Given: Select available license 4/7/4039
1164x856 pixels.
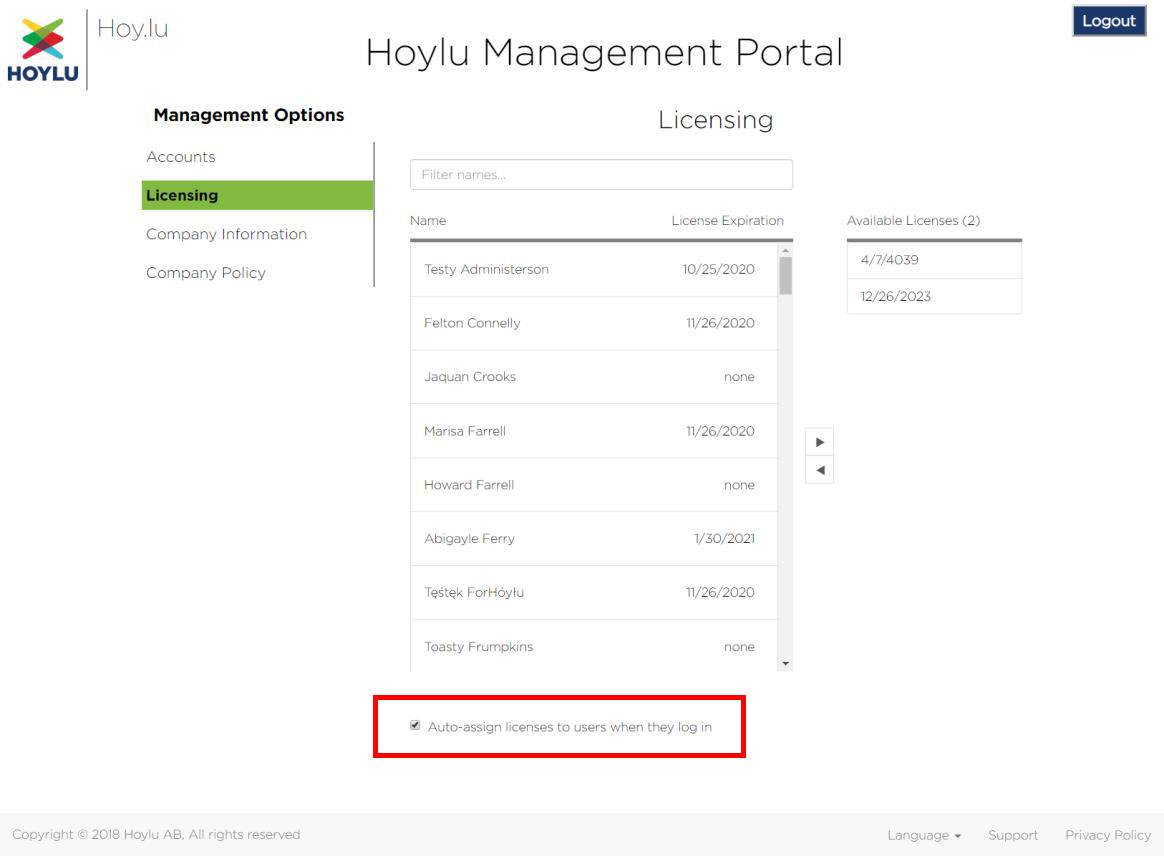Looking at the screenshot, I should tap(934, 260).
